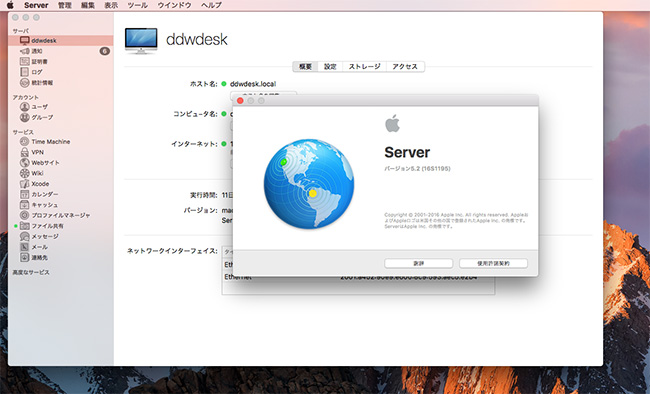The width and height of the screenshot is (650, 394).
Task: Expand the 高度なサービス section
Action: [31, 272]
